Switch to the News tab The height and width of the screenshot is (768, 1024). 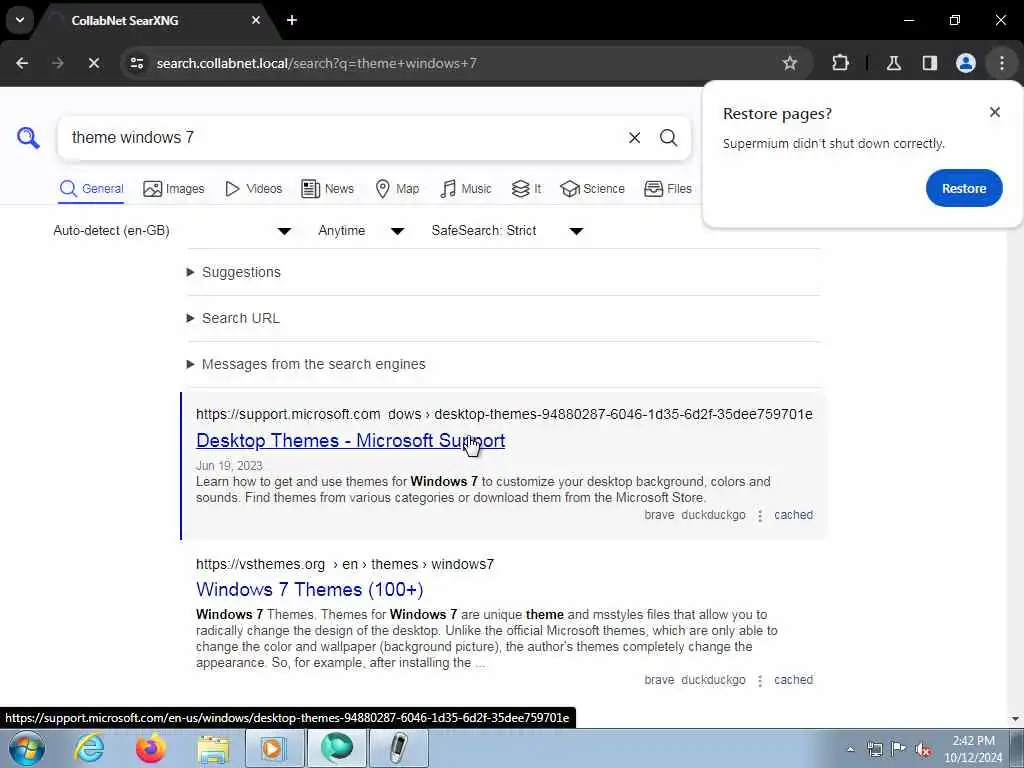point(327,189)
